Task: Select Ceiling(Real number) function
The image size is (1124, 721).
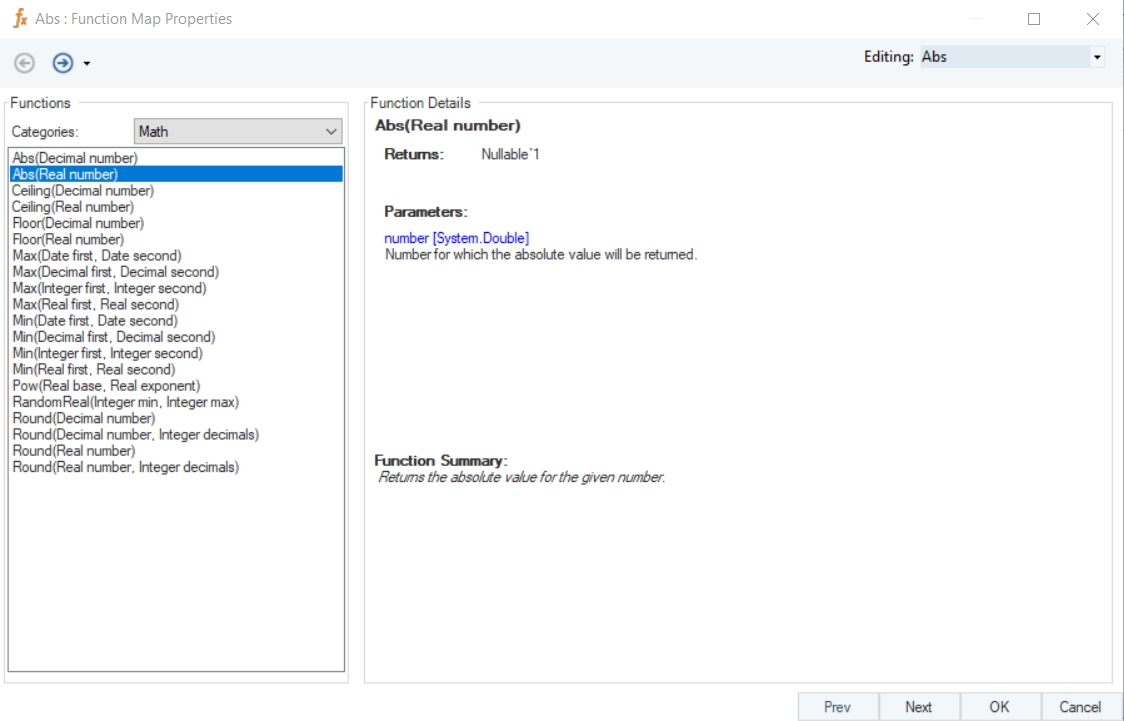Action: (x=73, y=207)
